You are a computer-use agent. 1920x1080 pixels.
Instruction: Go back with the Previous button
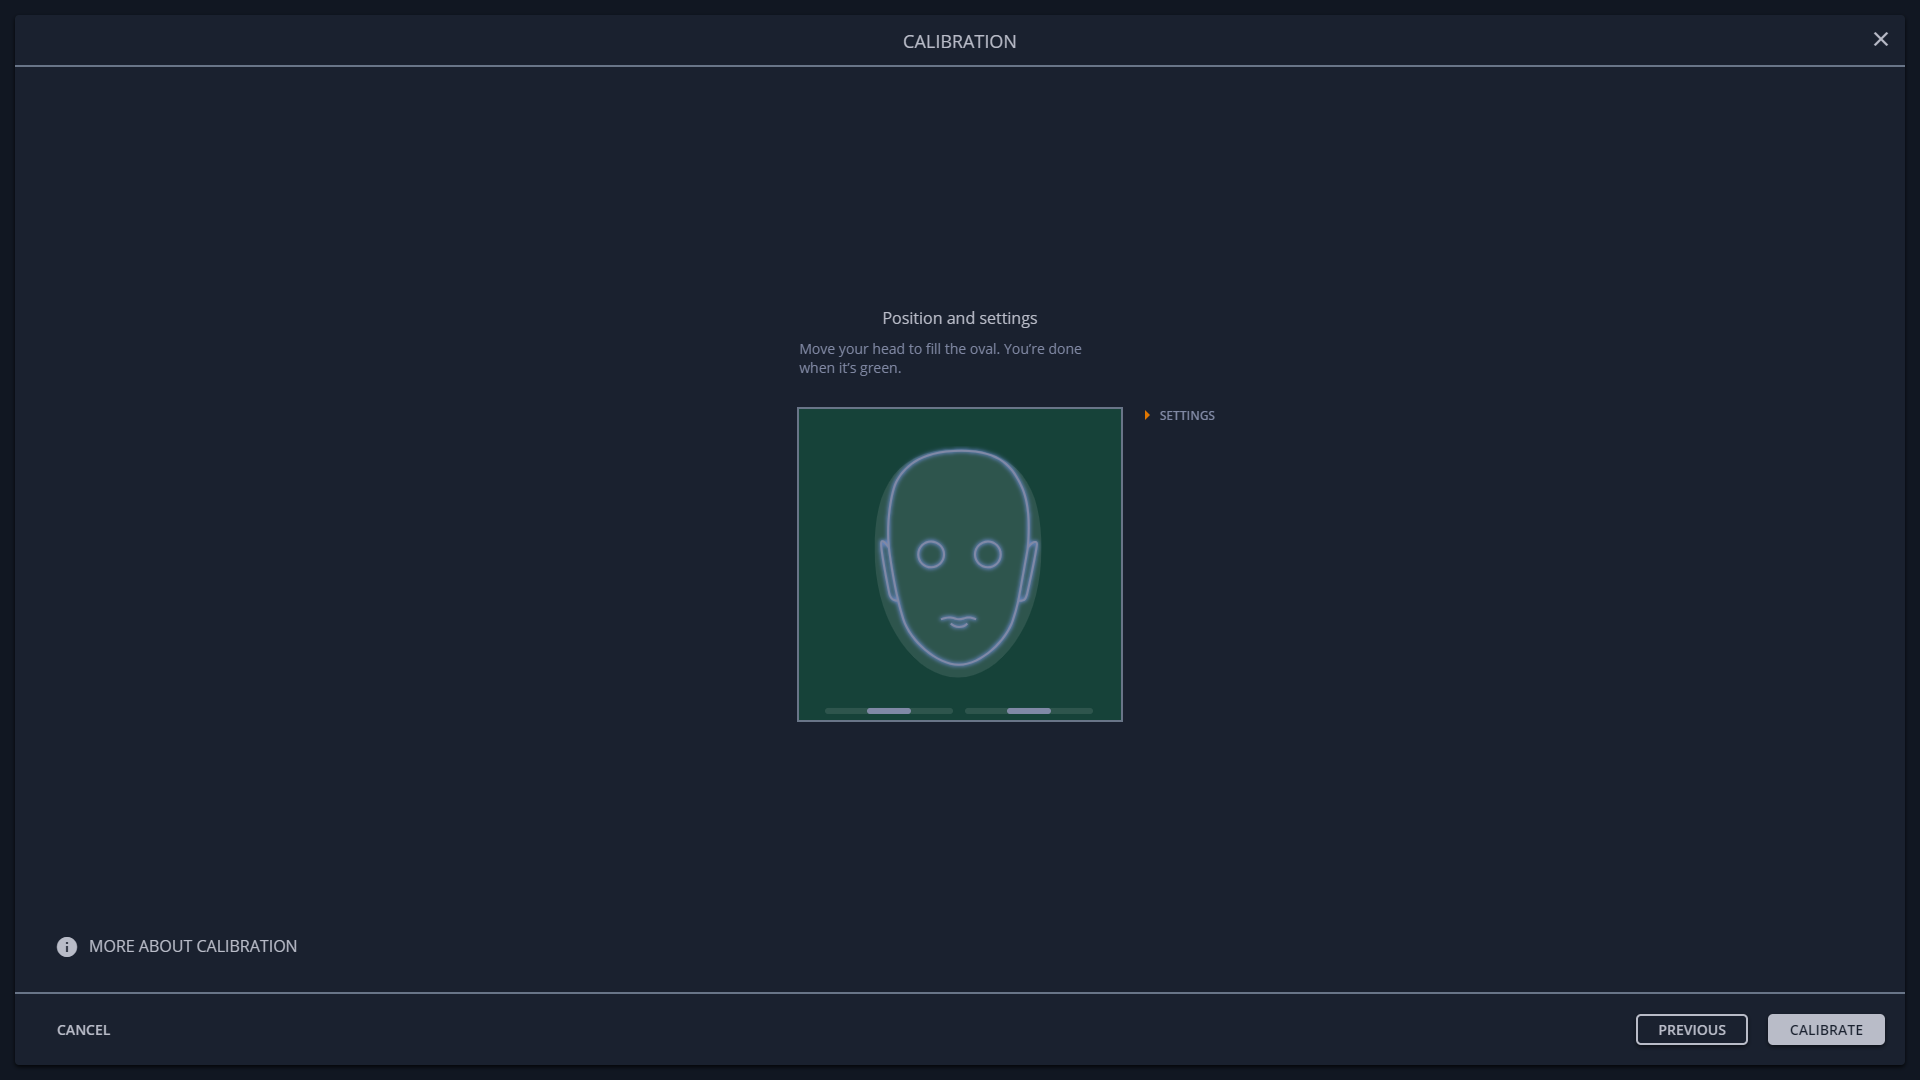pos(1691,1030)
